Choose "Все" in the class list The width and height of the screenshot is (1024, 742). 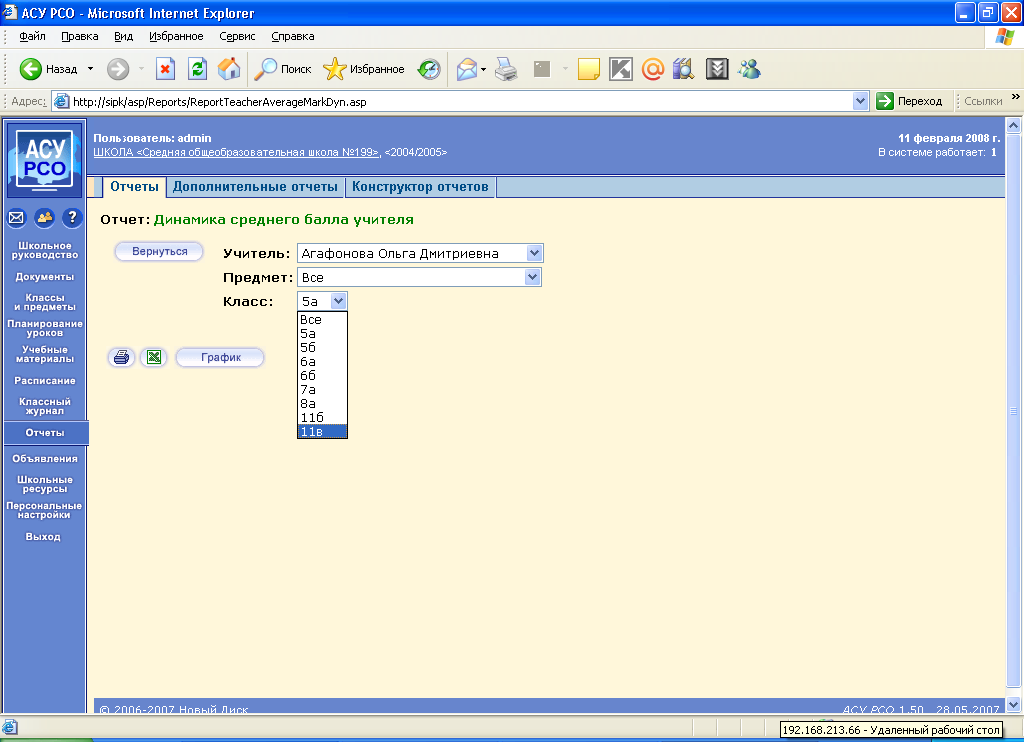click(x=322, y=319)
